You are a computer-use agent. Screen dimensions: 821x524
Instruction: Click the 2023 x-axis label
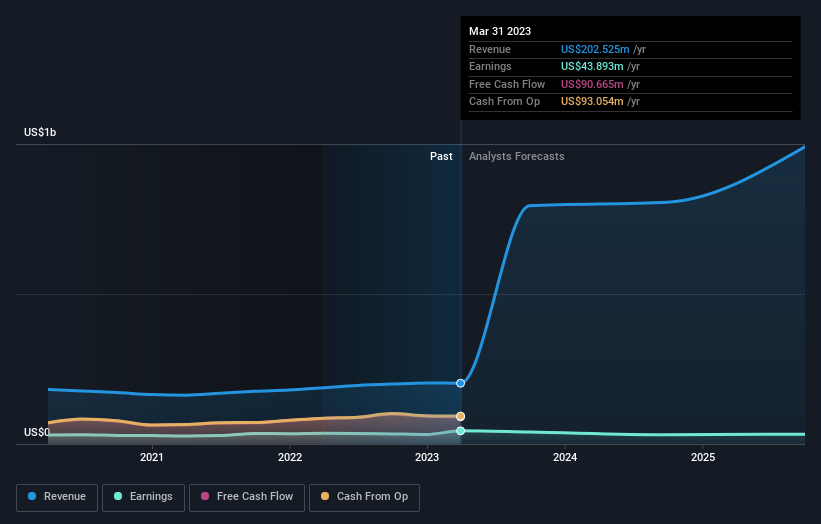pyautogui.click(x=427, y=457)
